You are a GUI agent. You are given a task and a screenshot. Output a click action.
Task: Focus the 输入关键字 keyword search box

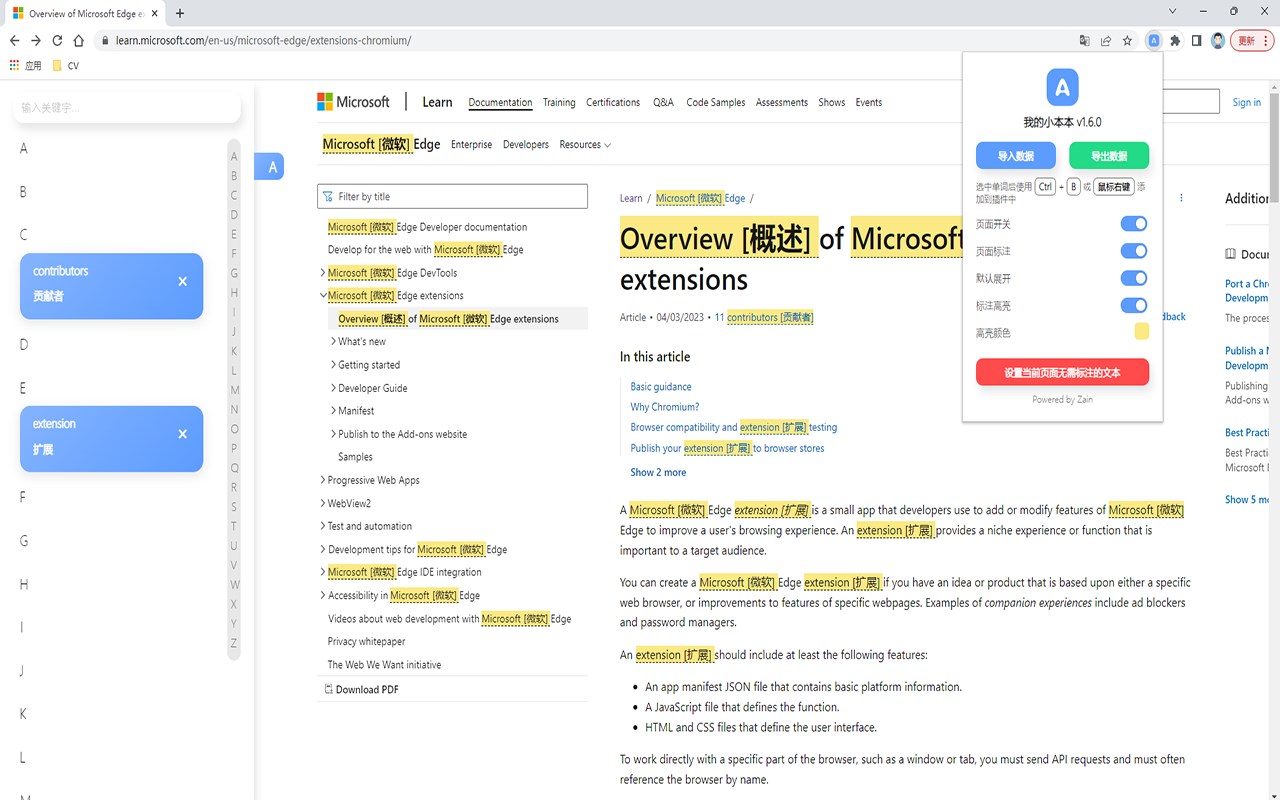click(x=127, y=107)
